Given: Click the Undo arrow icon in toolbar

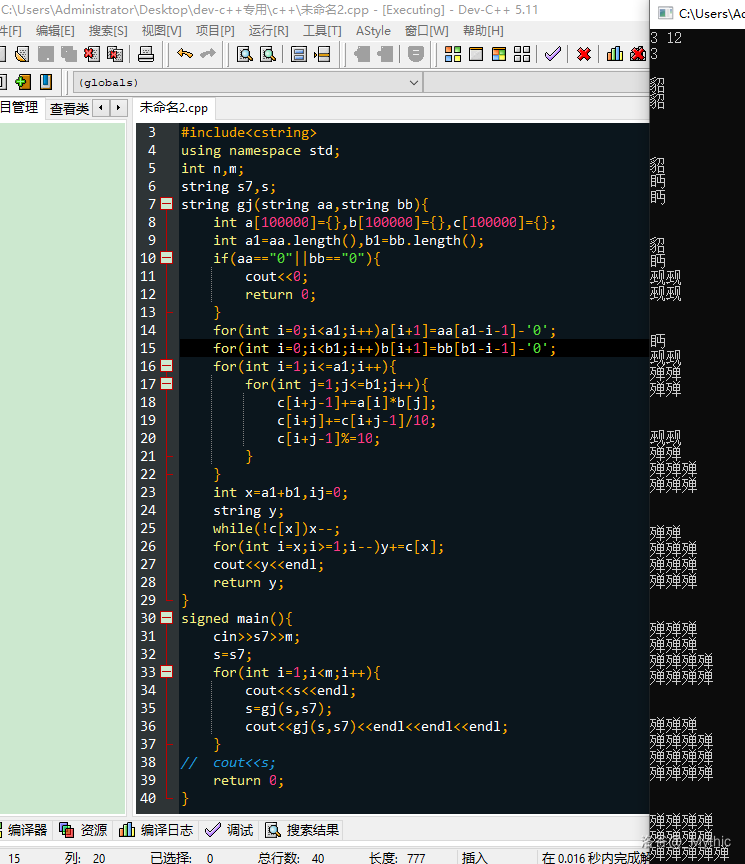Looking at the screenshot, I should 185,54.
